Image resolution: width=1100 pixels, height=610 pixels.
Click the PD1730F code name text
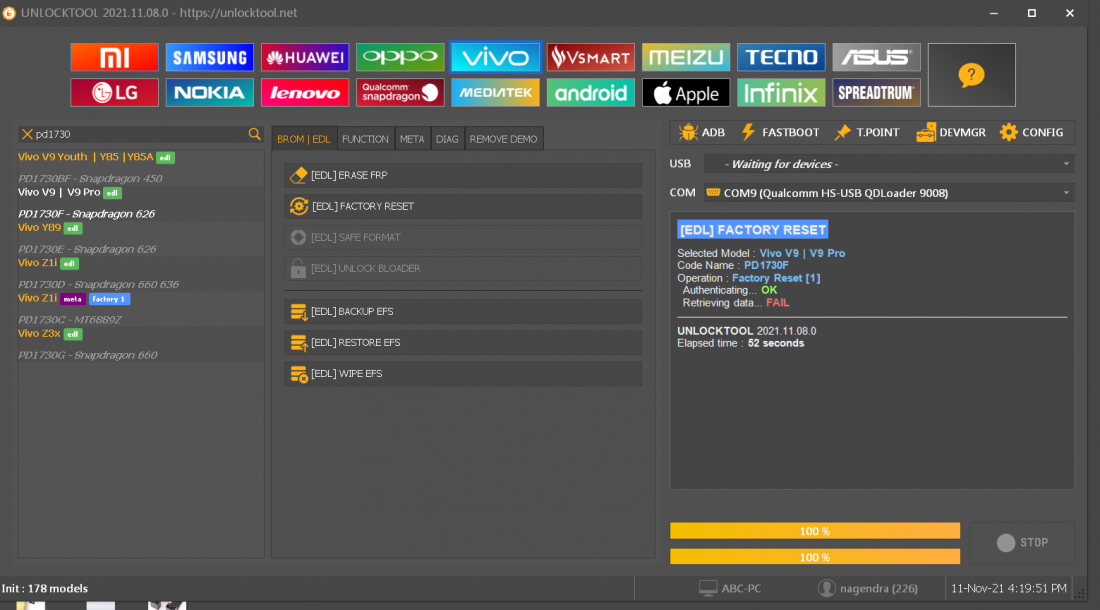pos(766,266)
